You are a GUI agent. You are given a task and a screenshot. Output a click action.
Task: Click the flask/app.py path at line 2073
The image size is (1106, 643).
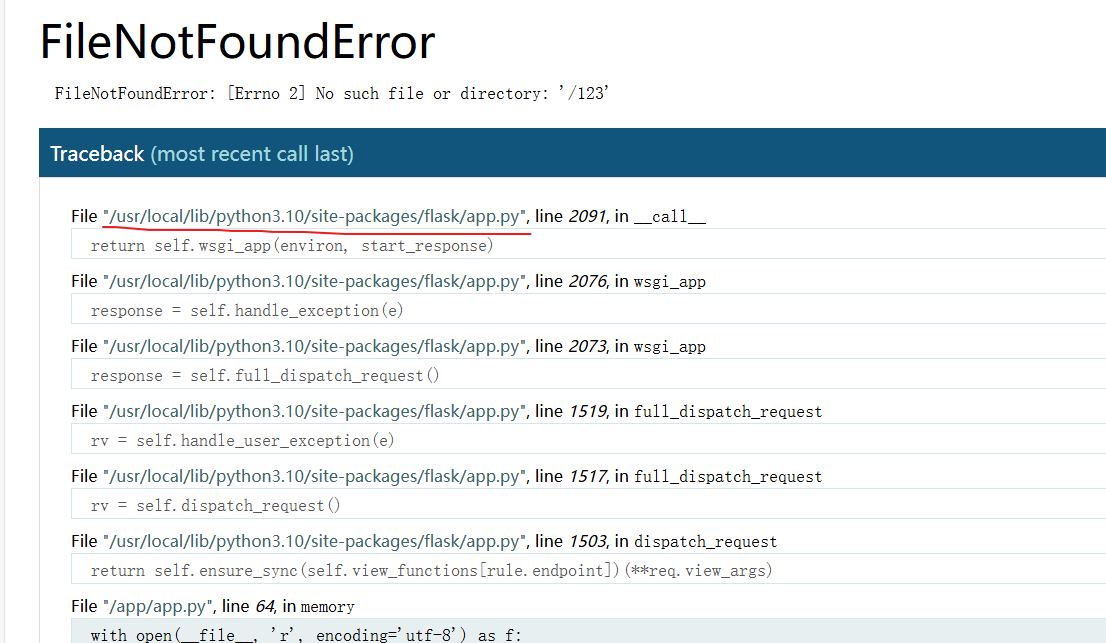(315, 347)
